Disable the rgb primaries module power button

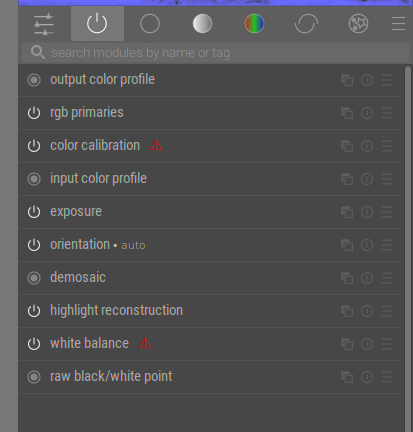pos(34,113)
